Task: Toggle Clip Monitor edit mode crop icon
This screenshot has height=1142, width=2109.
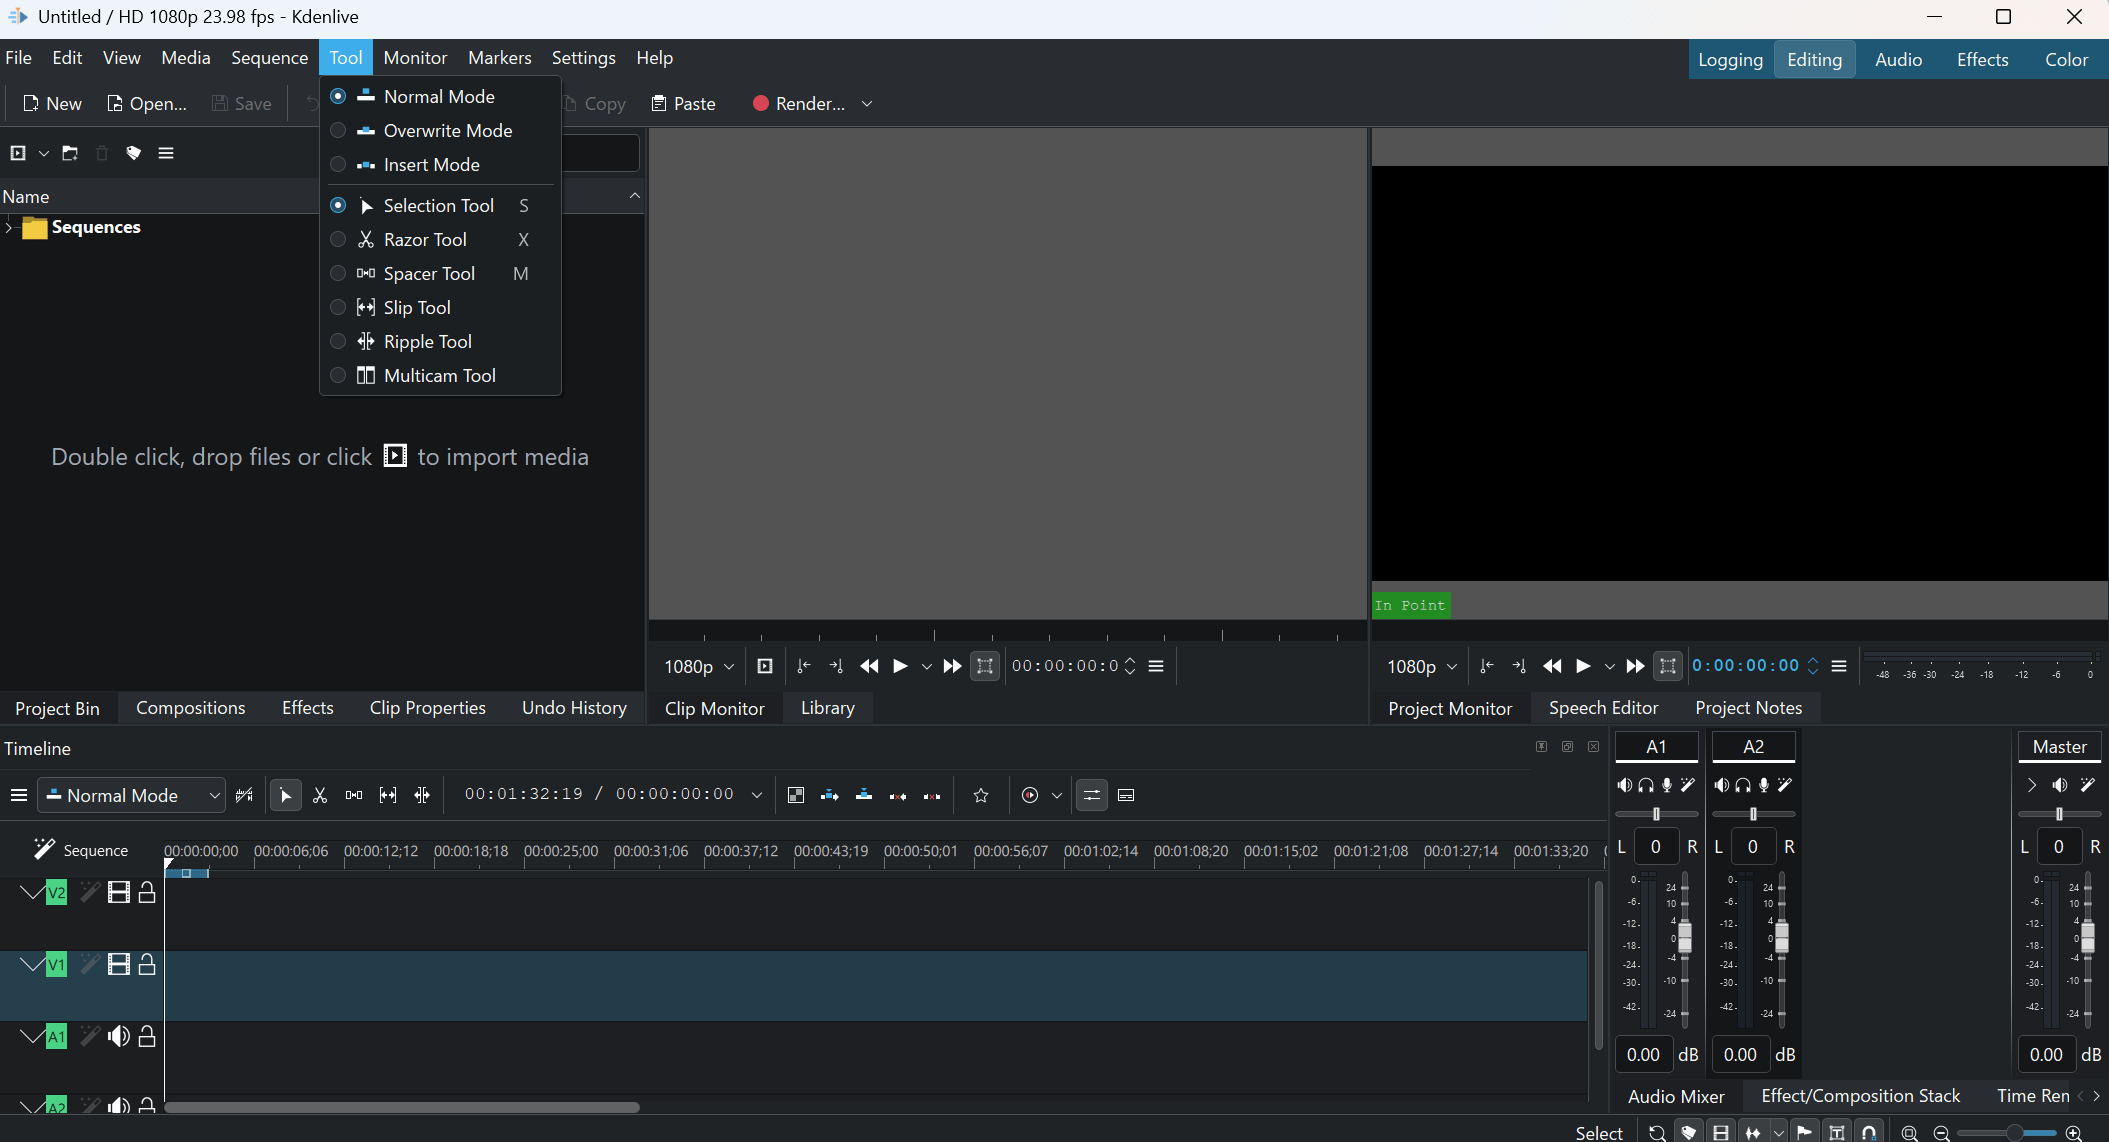Action: (x=985, y=666)
